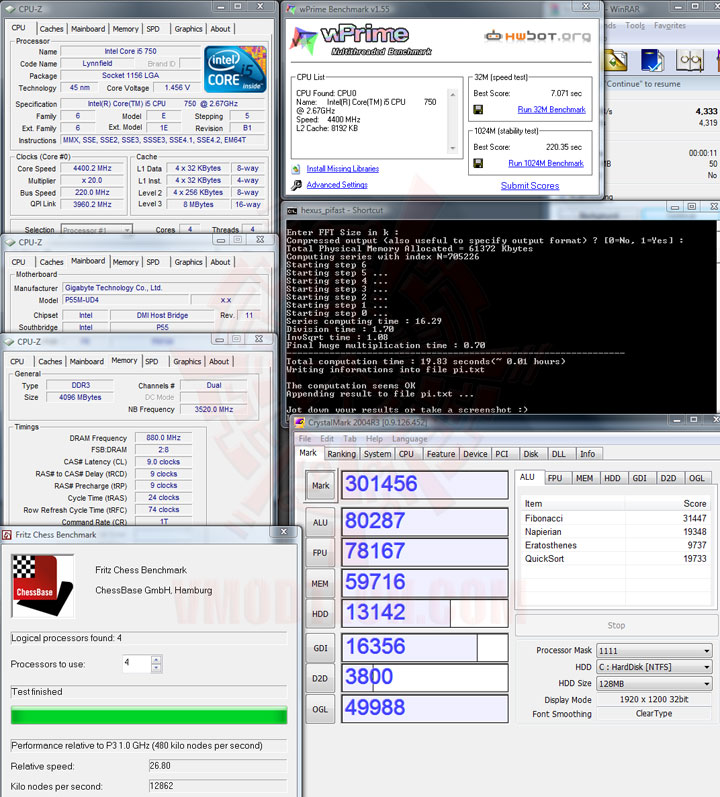Click the HDD score bar showing 13142
720x797 pixels.
pos(425,613)
